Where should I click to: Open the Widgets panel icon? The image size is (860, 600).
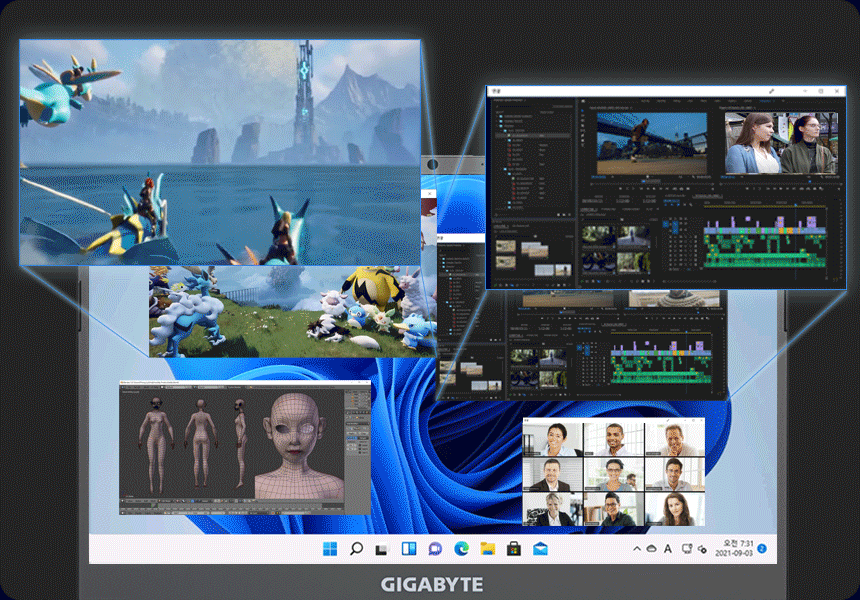tap(409, 548)
